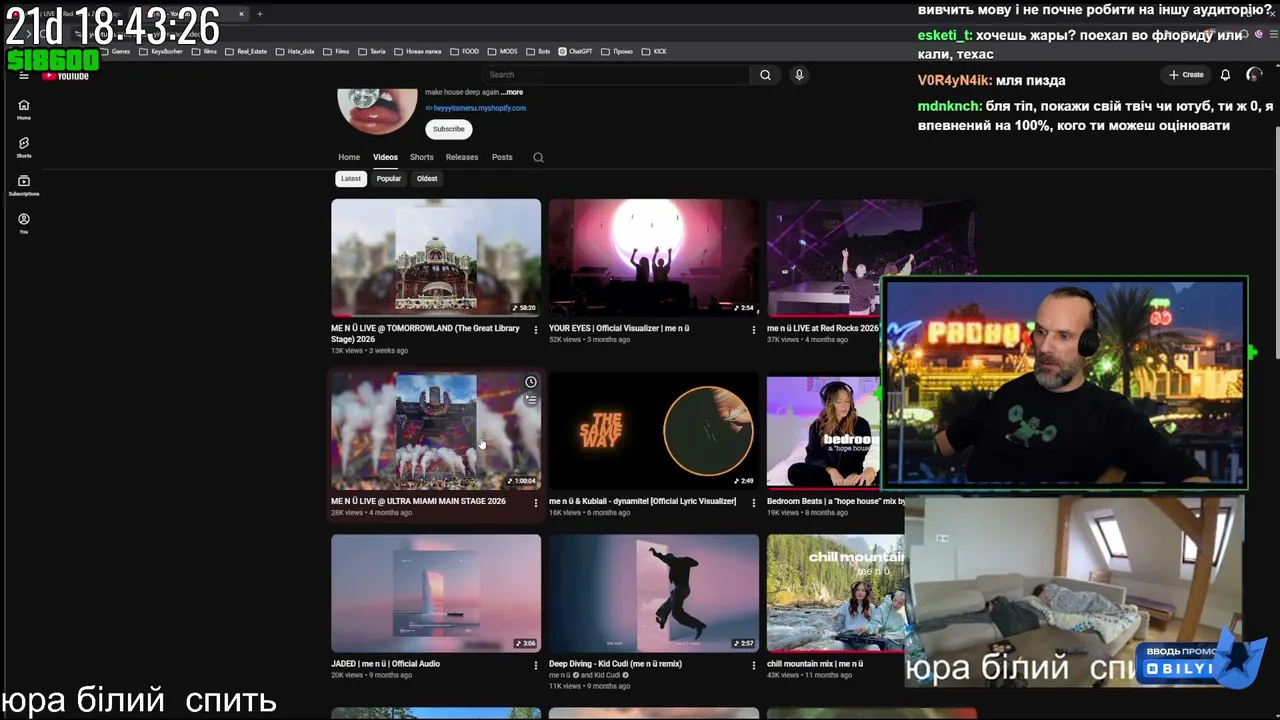Open the account avatar menu
The image size is (1280, 720).
coord(1254,75)
